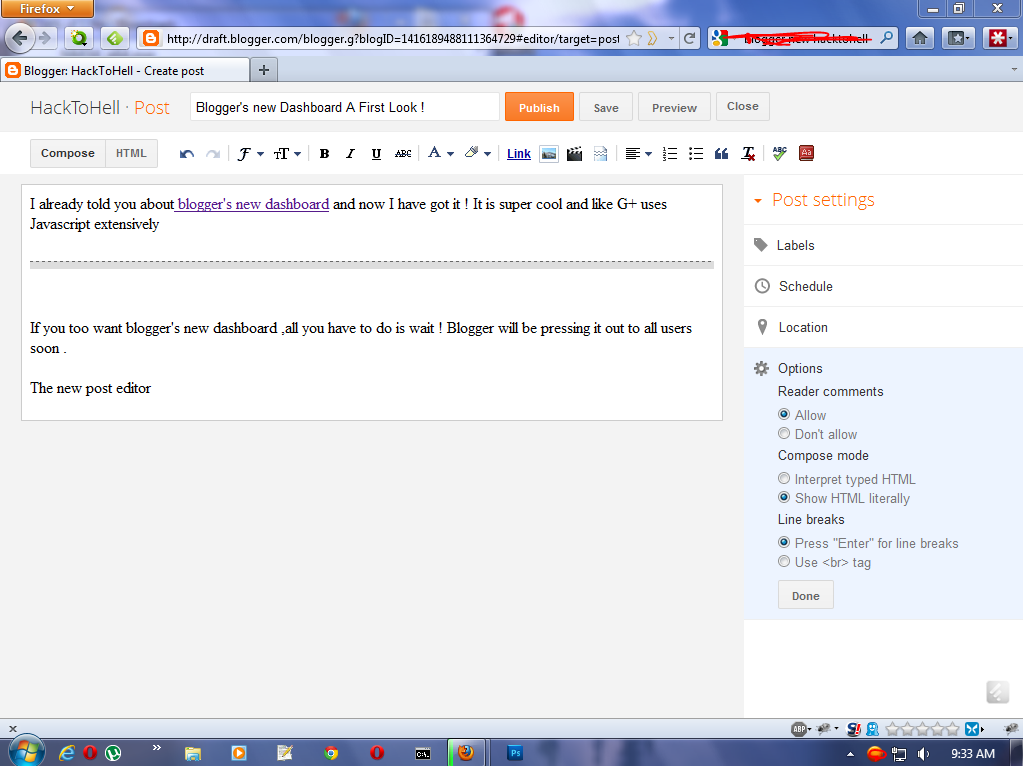Screen dimensions: 1023x766
Task: Open Internet Explorer from taskbar
Action: tap(66, 753)
